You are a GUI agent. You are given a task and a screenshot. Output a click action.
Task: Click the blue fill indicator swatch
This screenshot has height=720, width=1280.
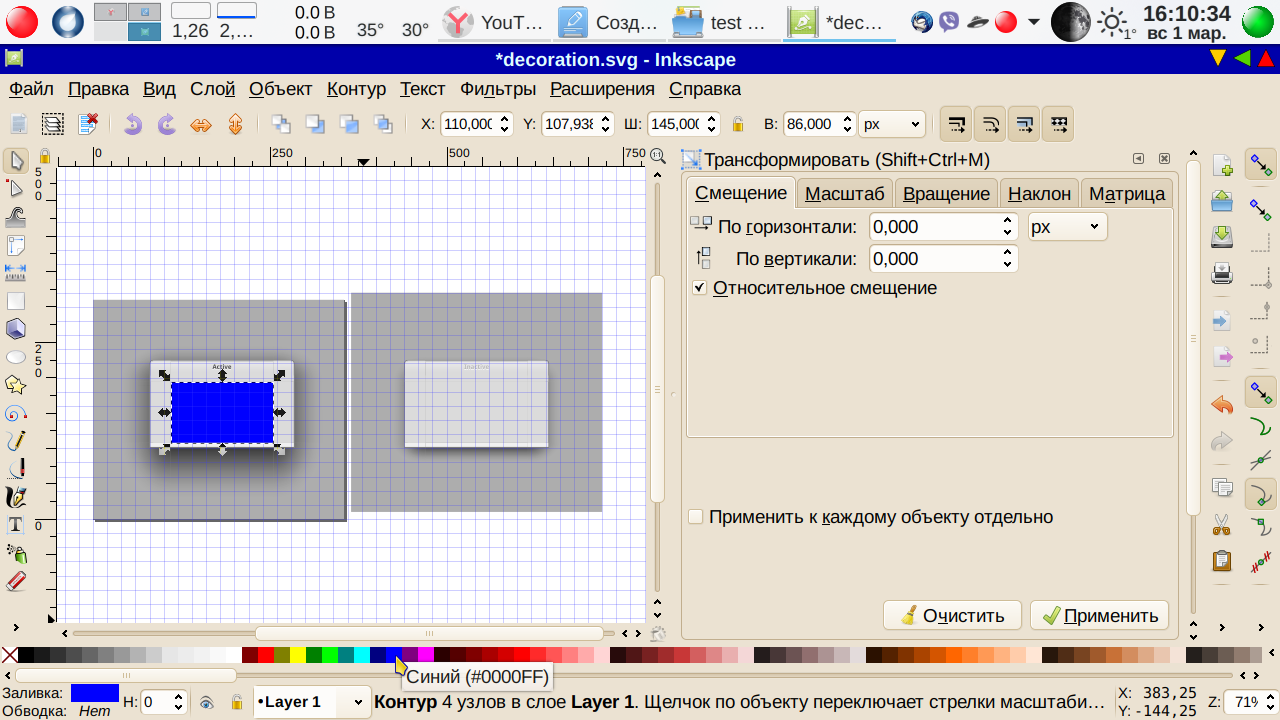tap(95, 693)
